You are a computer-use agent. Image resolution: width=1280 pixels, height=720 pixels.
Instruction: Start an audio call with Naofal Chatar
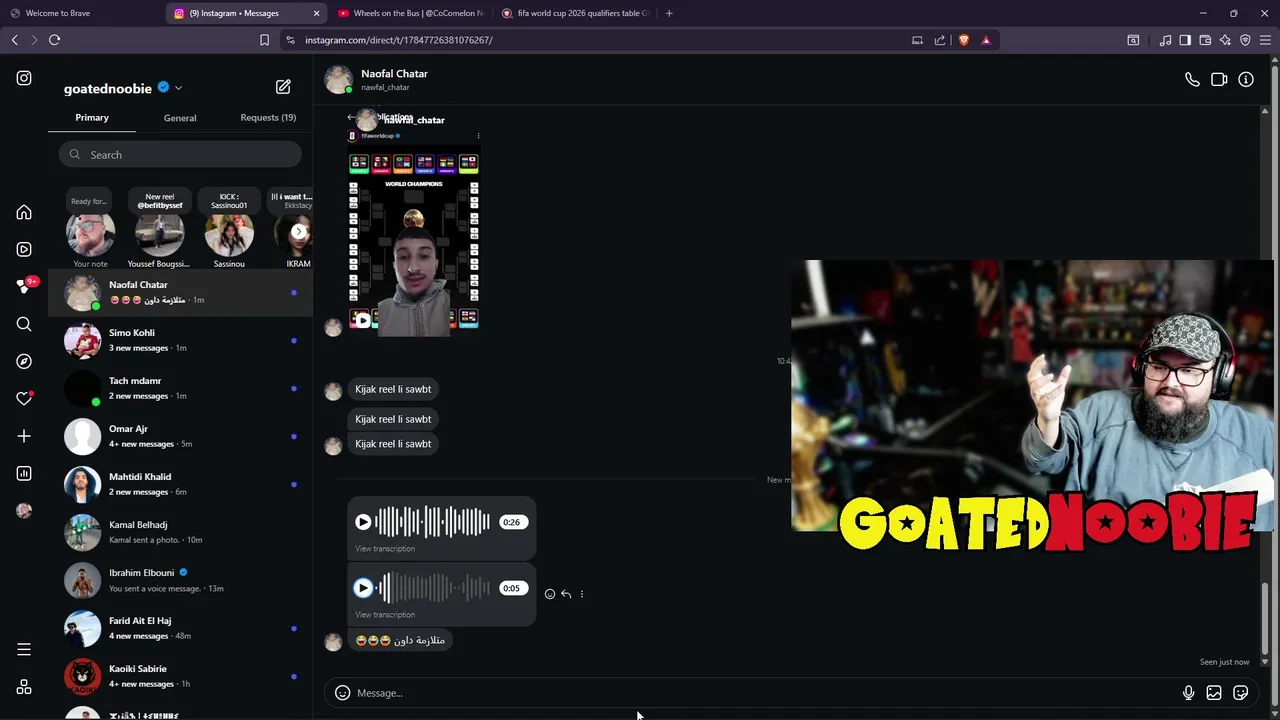tap(1192, 80)
